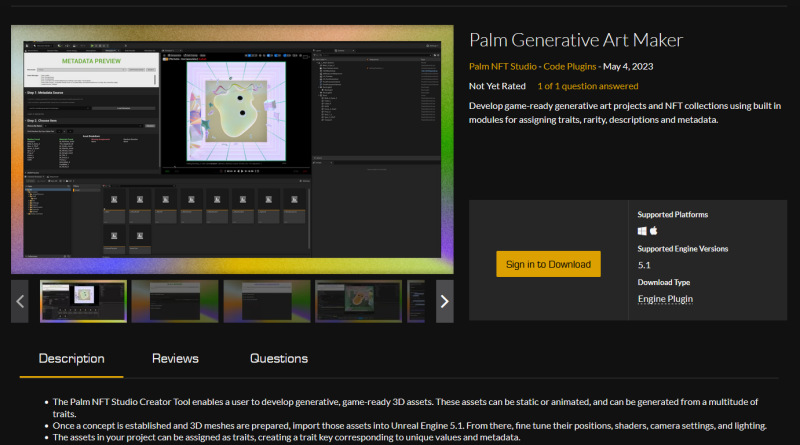
Task: Go to previous gallery image with left arrow
Action: [x=20, y=301]
